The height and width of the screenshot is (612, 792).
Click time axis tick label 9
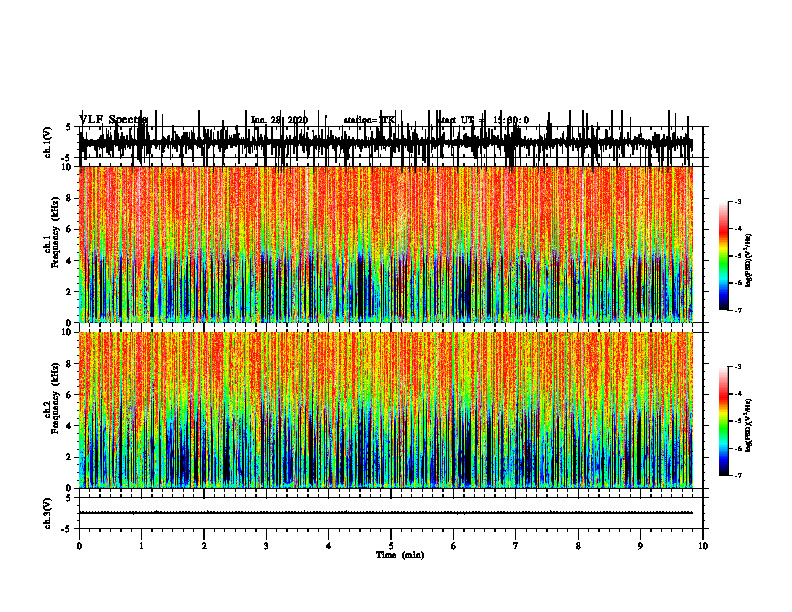640,545
